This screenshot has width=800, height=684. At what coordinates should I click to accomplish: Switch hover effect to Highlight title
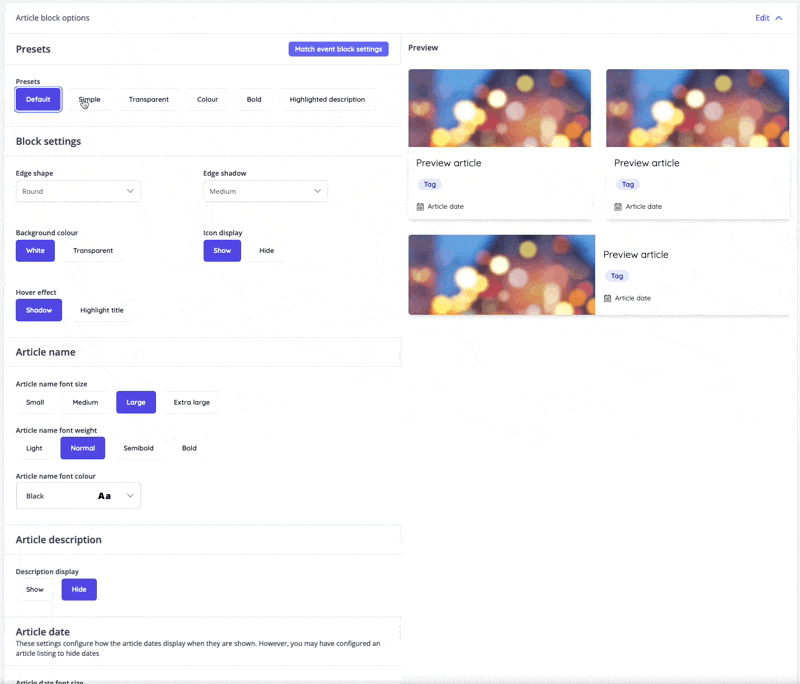tap(102, 310)
